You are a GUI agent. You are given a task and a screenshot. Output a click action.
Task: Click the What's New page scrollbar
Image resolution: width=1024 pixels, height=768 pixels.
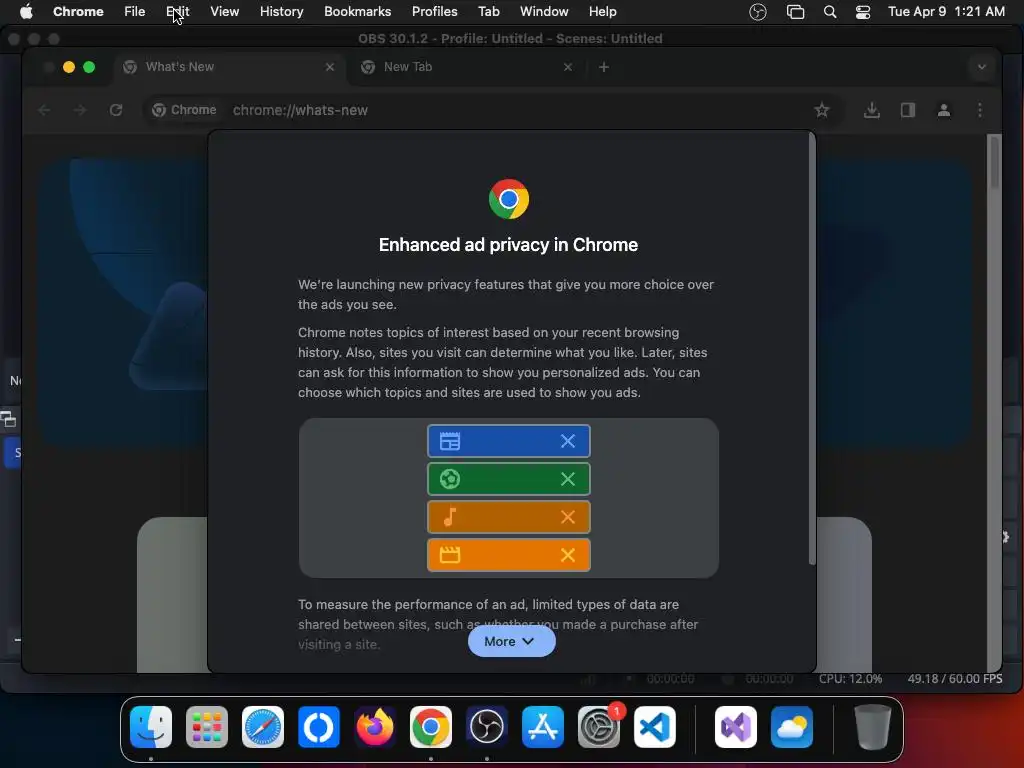tap(994, 163)
